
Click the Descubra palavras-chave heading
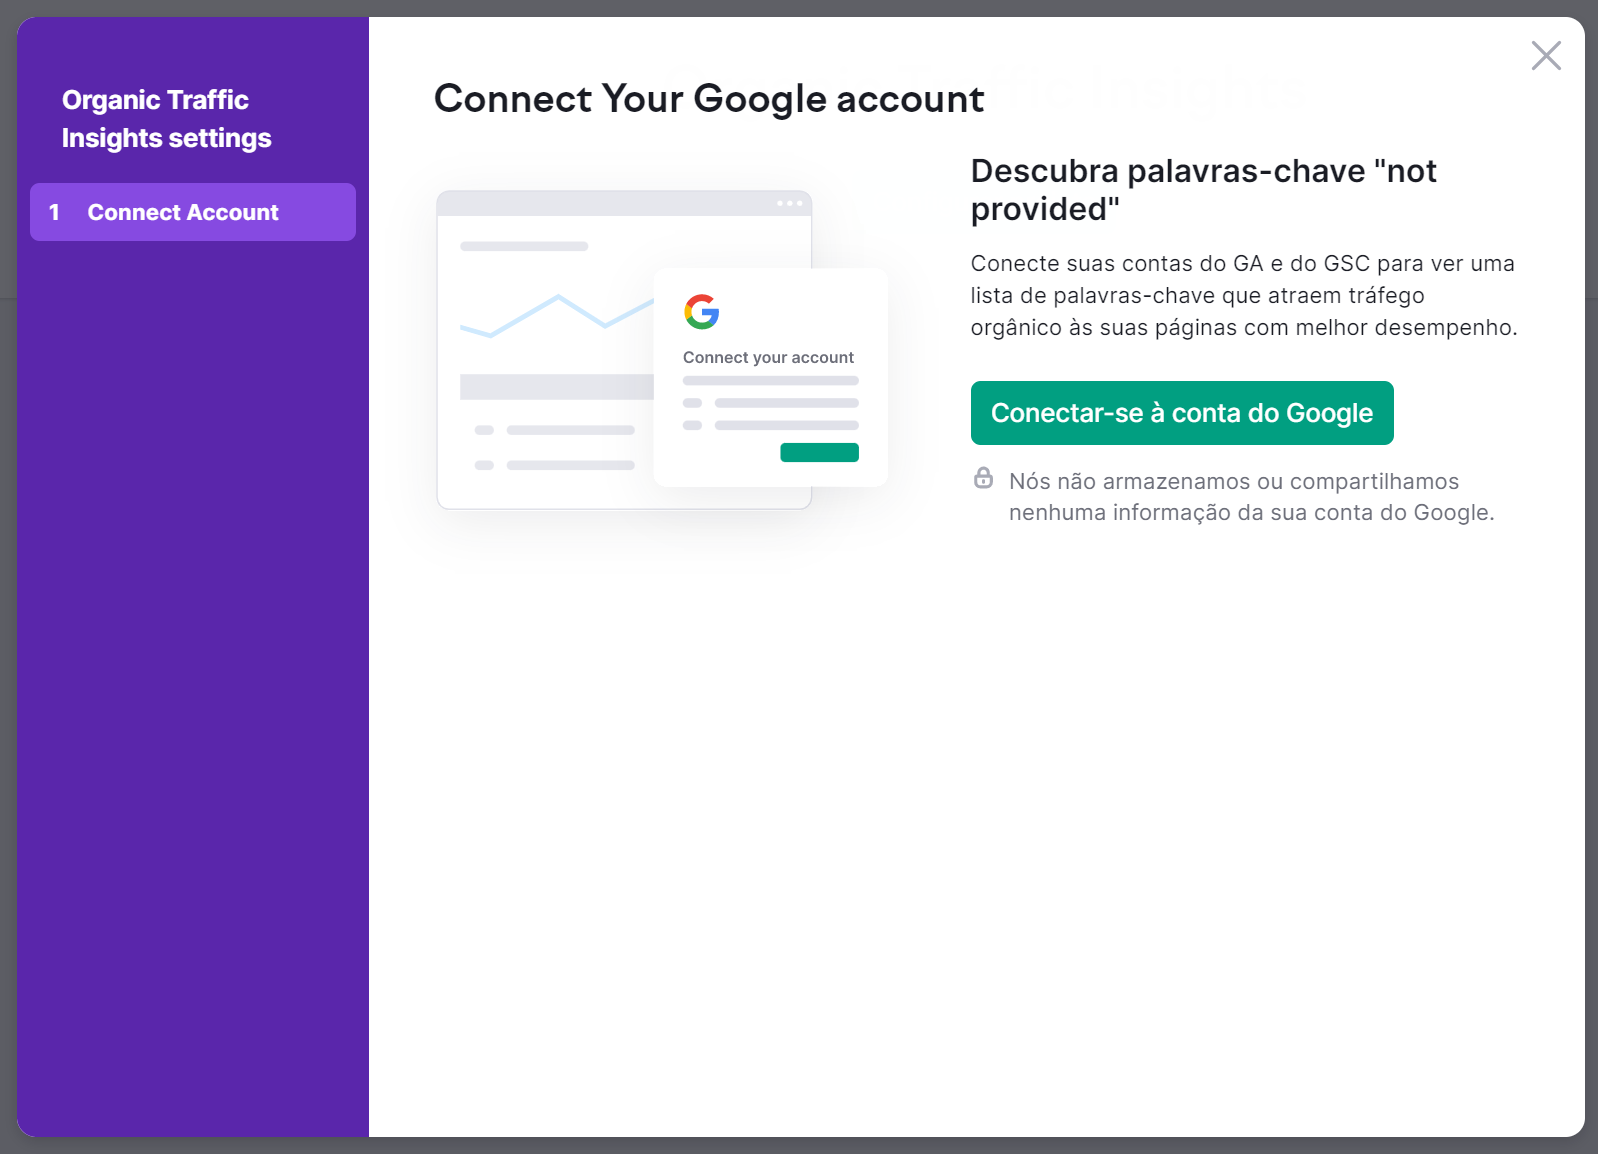coord(1202,190)
